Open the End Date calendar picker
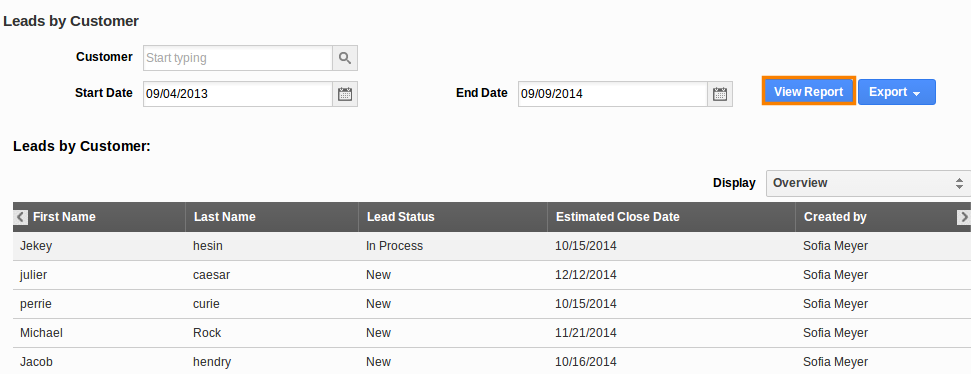The width and height of the screenshot is (971, 374). (x=720, y=94)
